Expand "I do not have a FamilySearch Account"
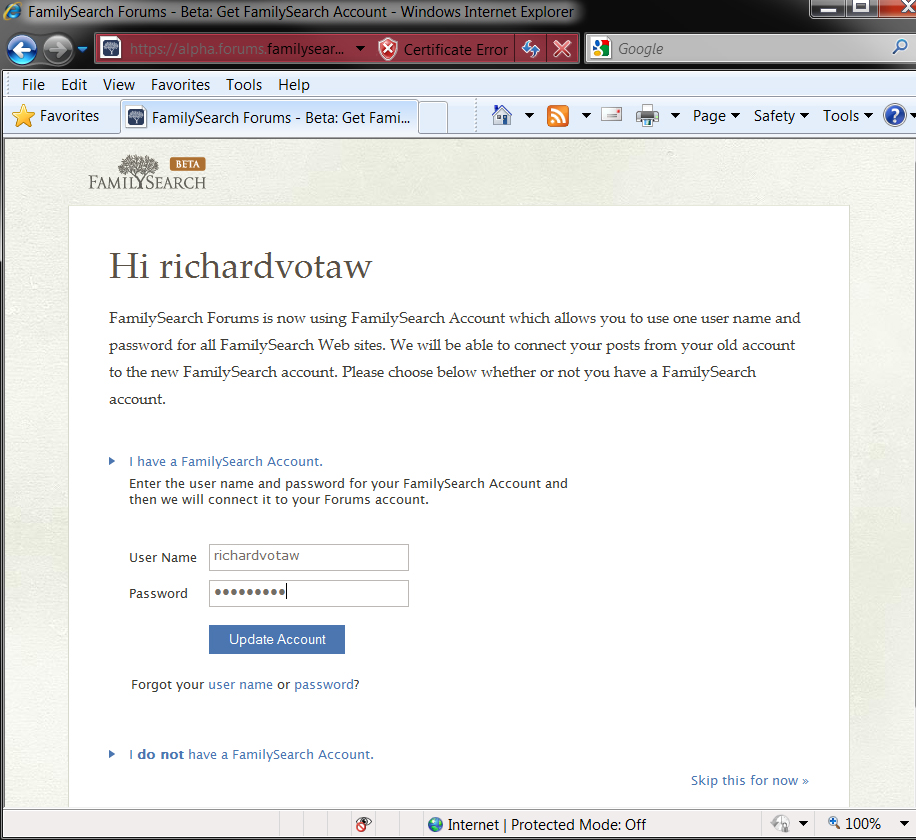The width and height of the screenshot is (916, 840). click(255, 754)
